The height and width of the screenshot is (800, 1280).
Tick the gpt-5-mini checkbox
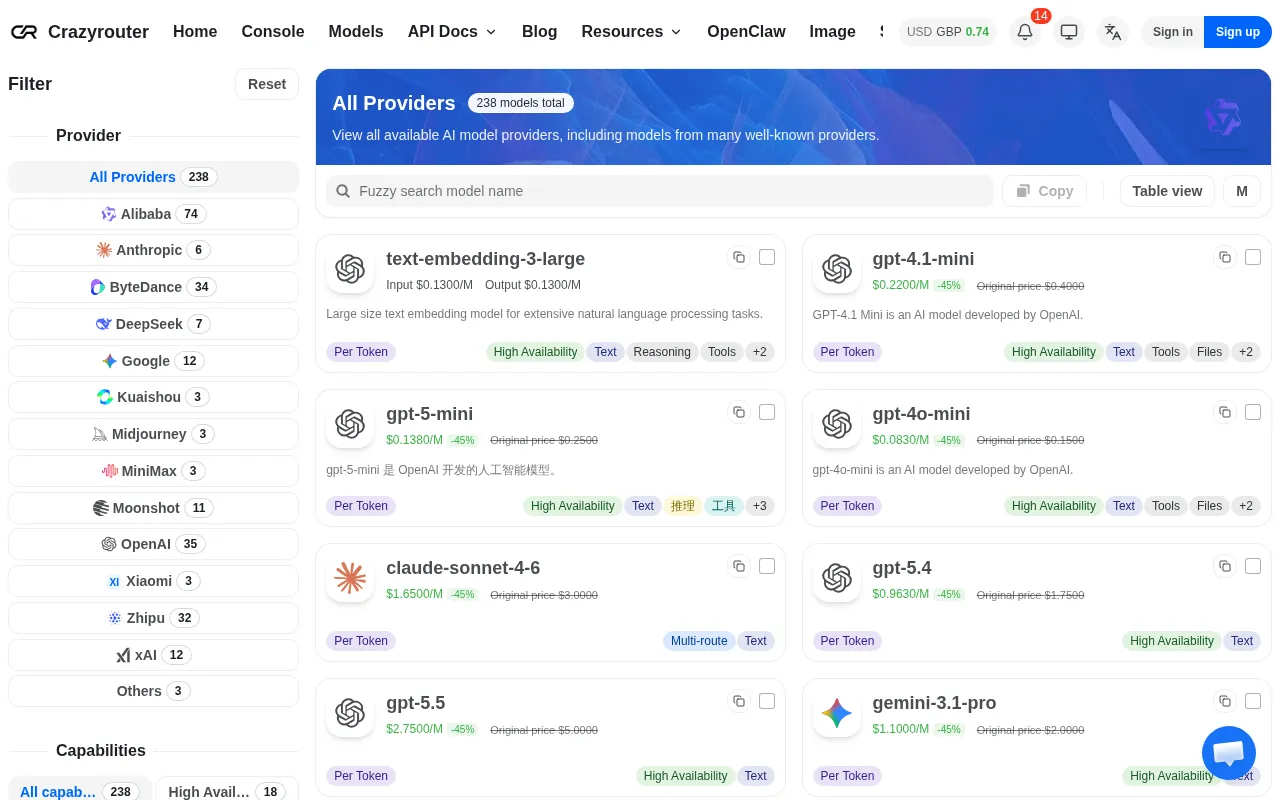click(x=767, y=412)
